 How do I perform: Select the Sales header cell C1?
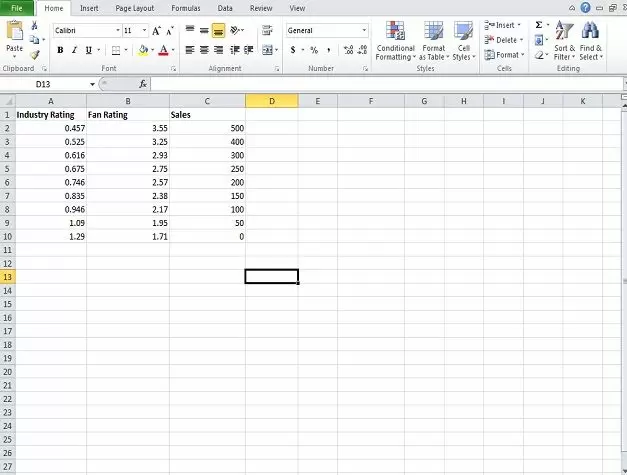pos(207,114)
